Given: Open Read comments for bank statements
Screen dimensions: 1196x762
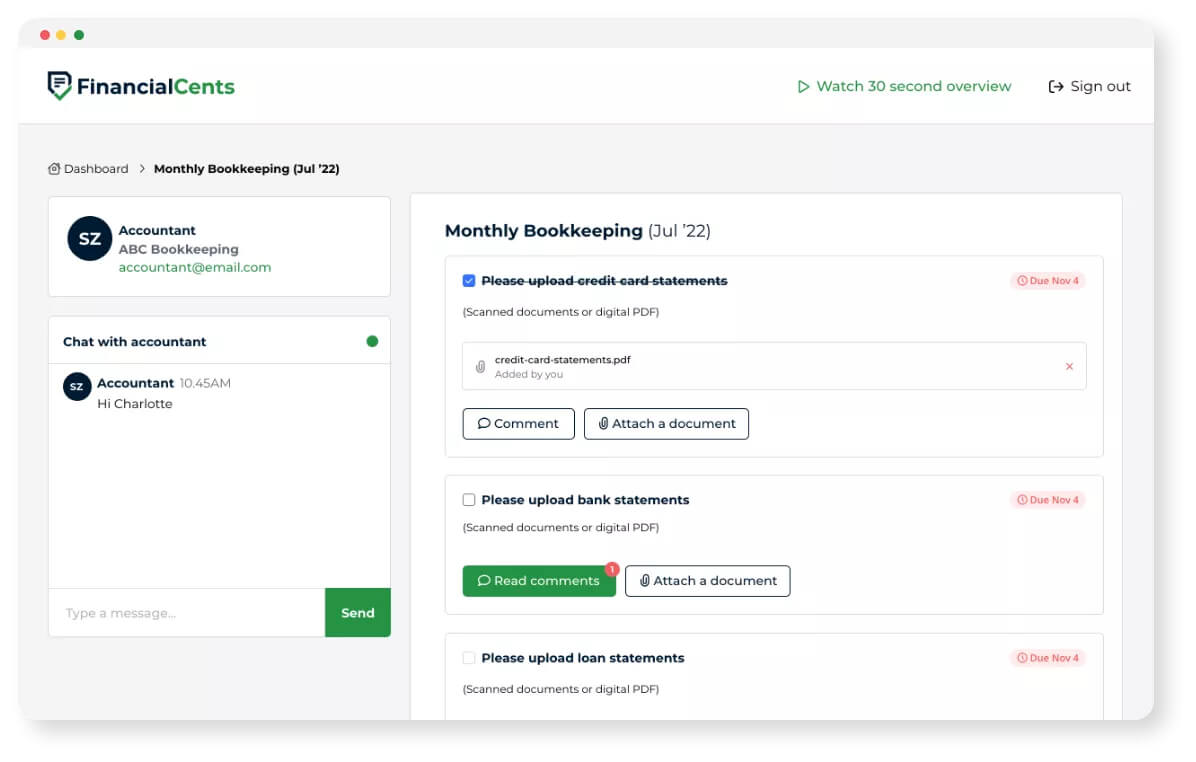Looking at the screenshot, I should [539, 580].
